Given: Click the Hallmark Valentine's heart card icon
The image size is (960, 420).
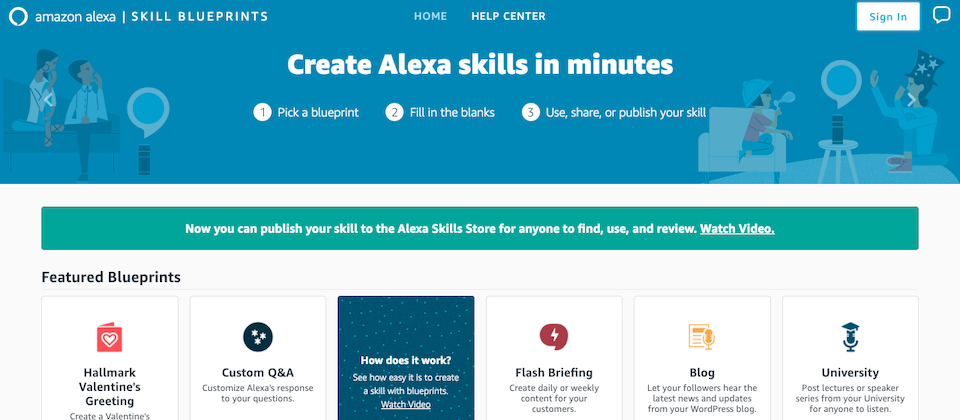Looking at the screenshot, I should point(110,337).
